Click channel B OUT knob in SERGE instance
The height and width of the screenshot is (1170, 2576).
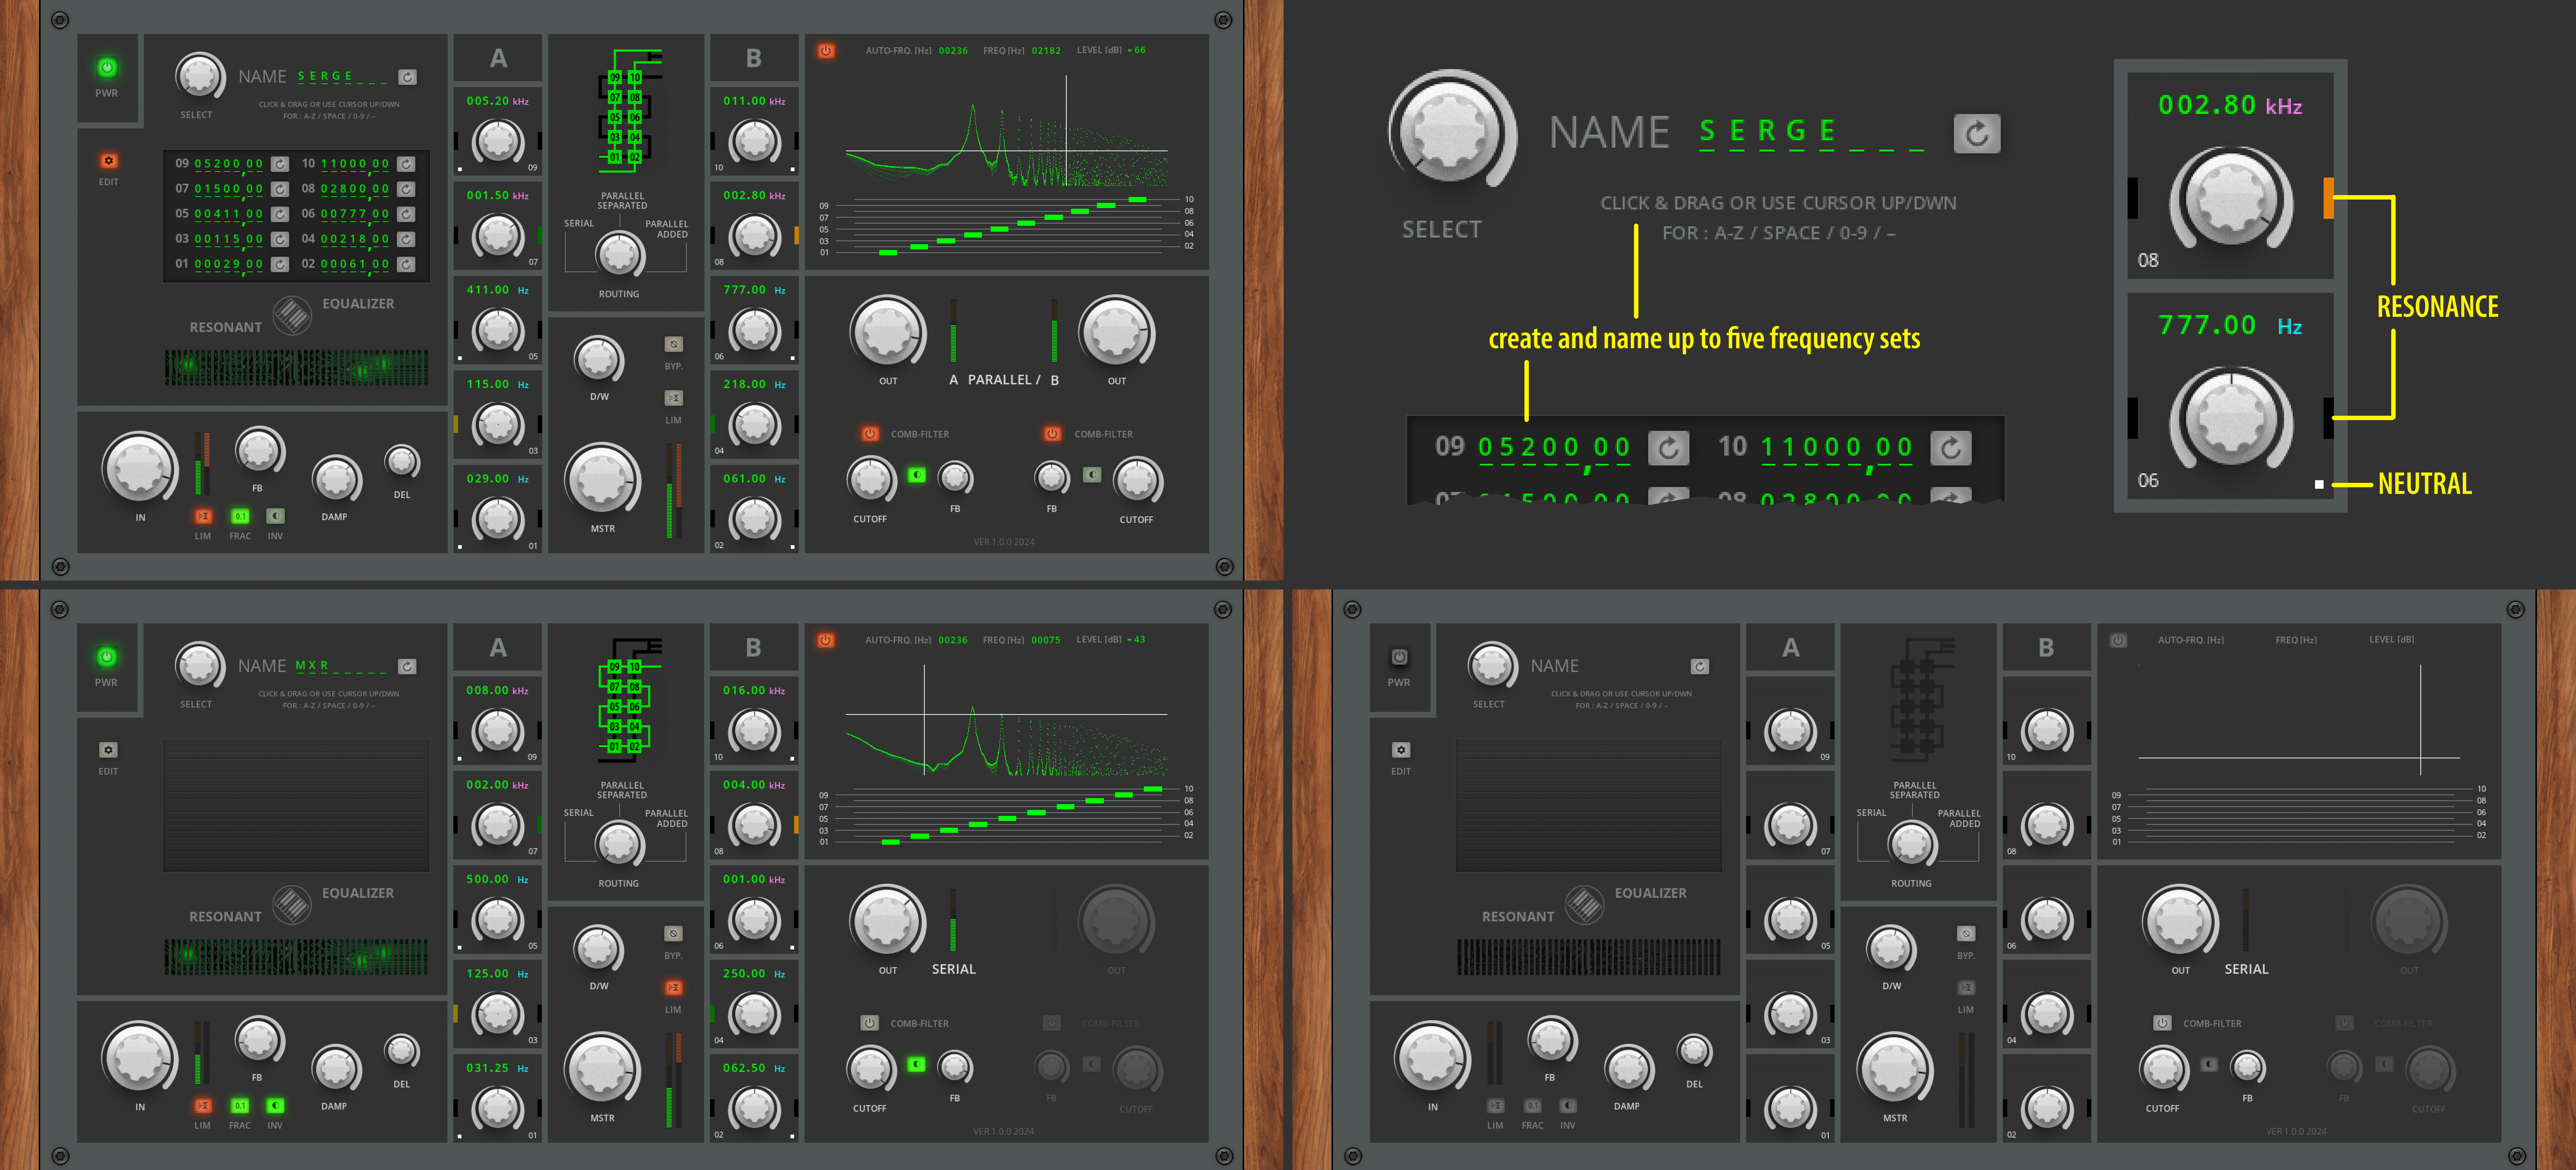[x=1116, y=333]
